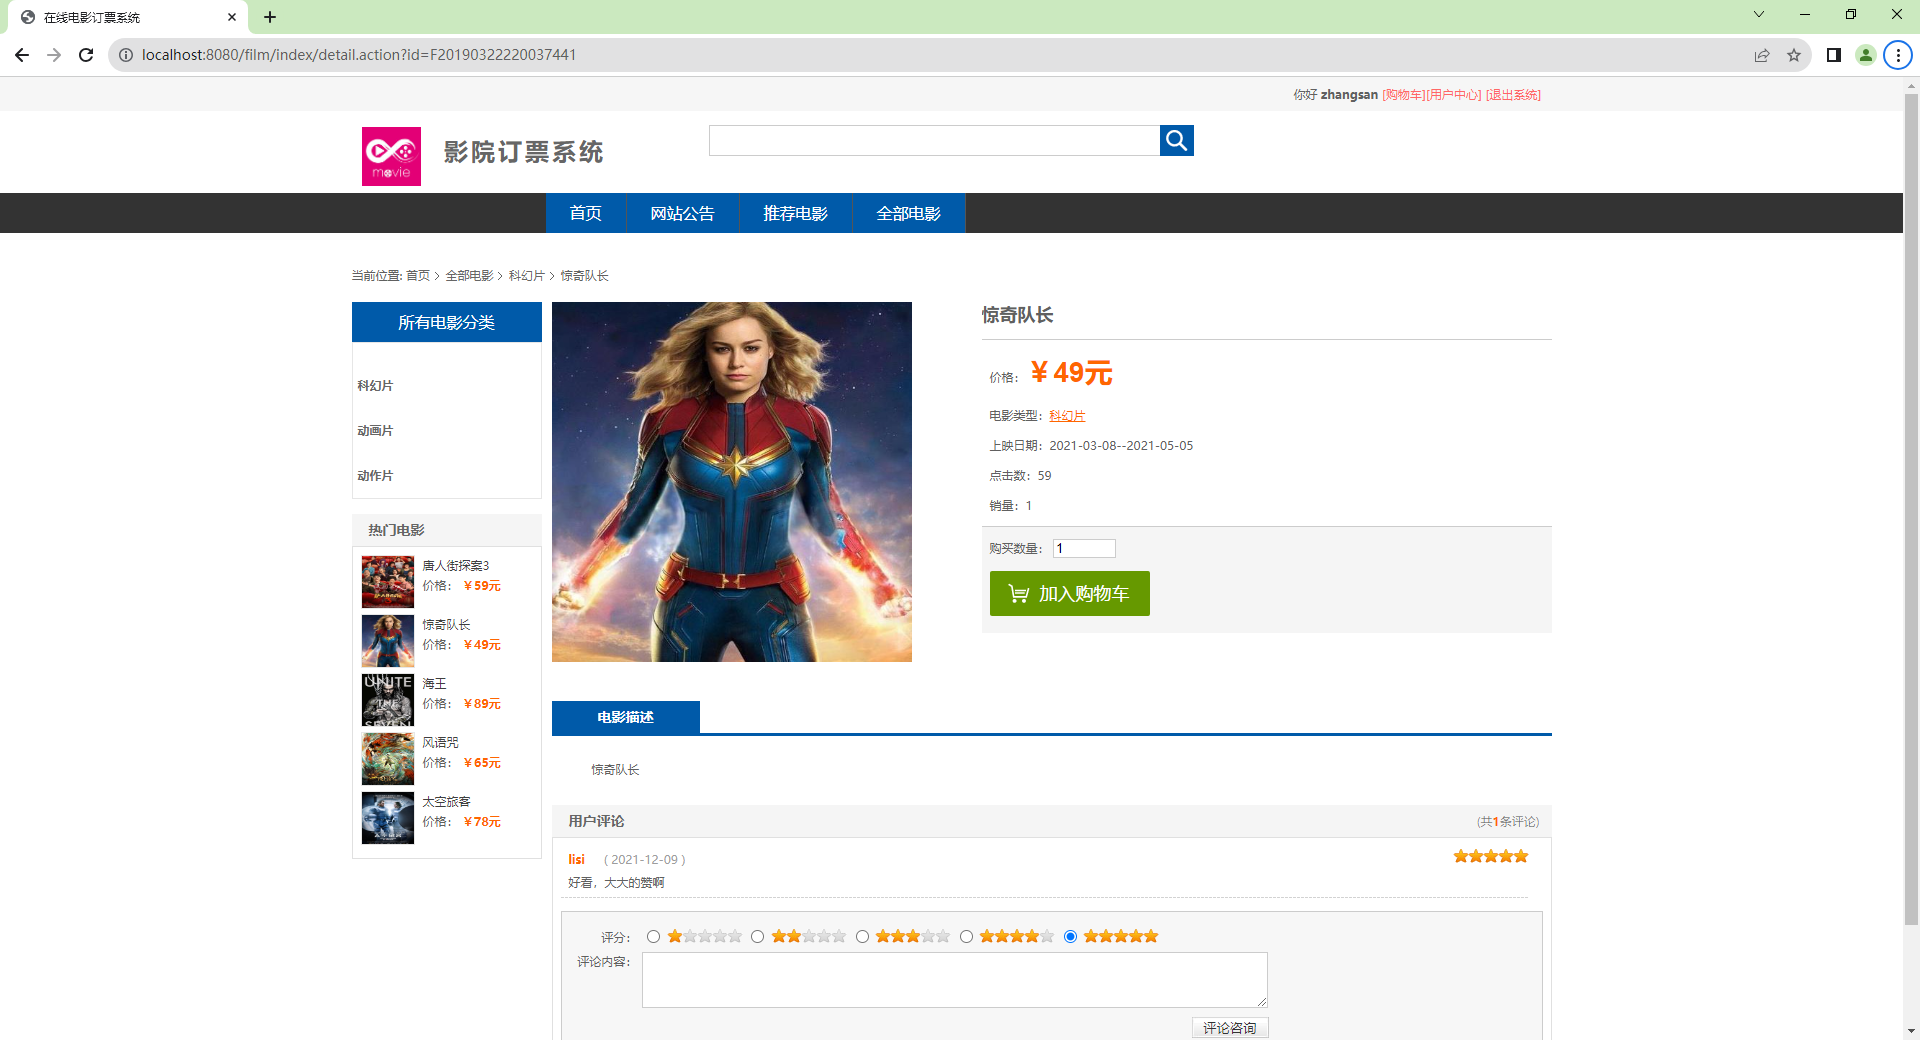The image size is (1920, 1040).
Task: Focus the 评论内容 comment textarea
Action: (x=955, y=980)
